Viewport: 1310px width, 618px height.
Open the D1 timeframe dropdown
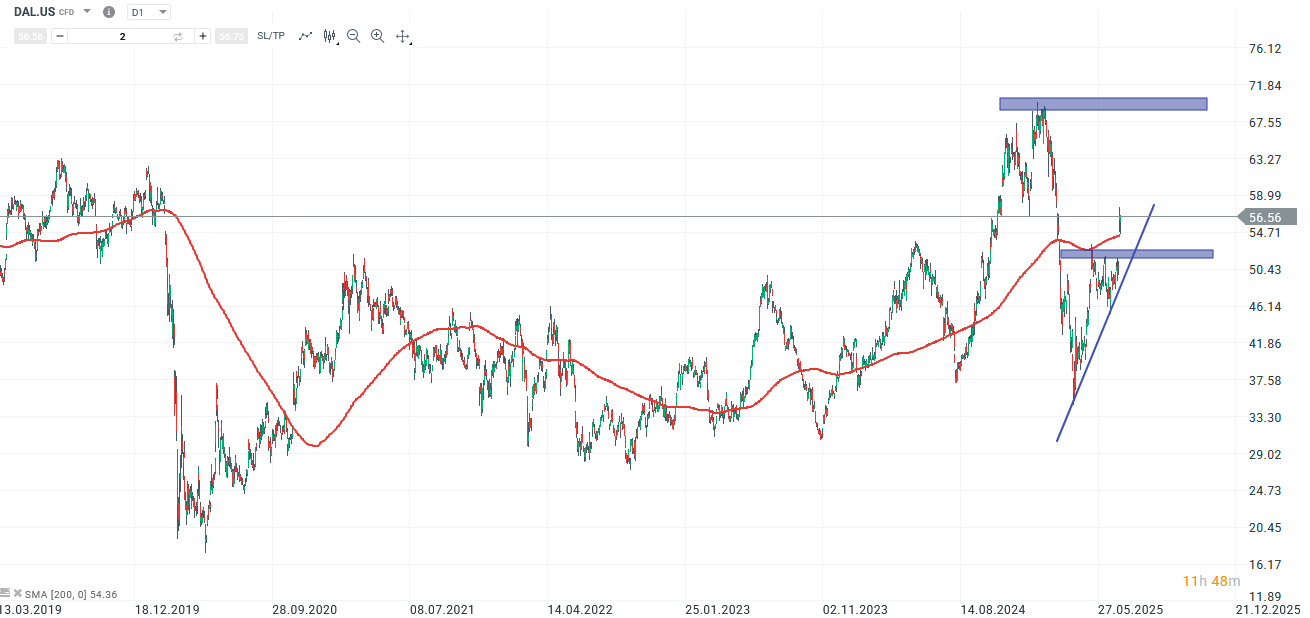[149, 12]
